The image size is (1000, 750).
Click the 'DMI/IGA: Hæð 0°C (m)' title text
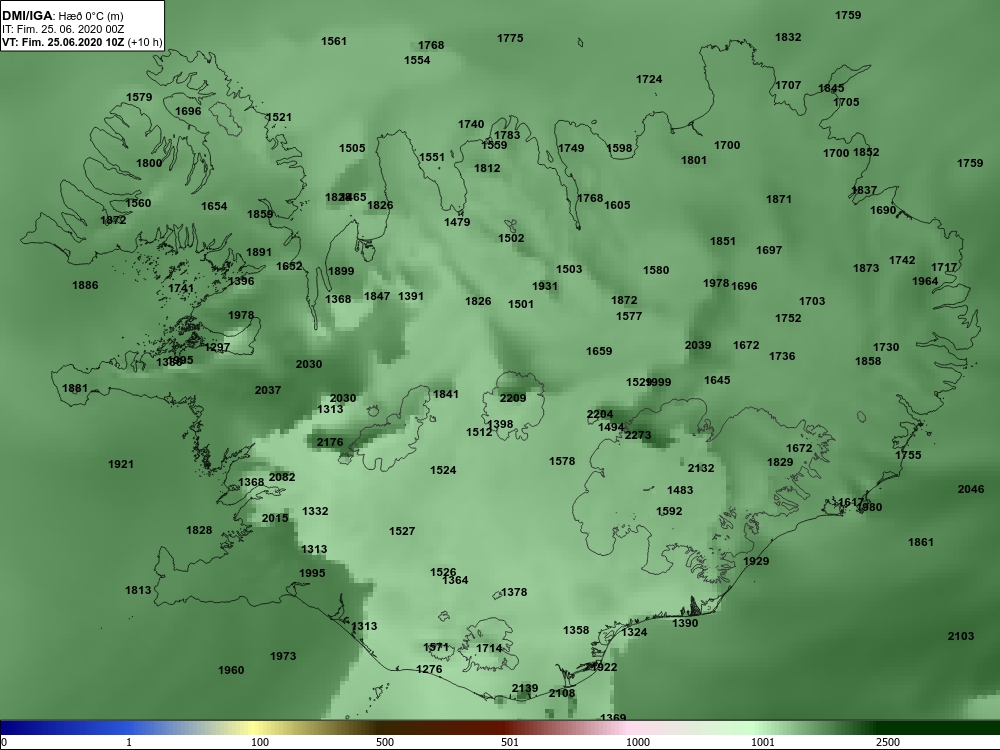tap(62, 15)
